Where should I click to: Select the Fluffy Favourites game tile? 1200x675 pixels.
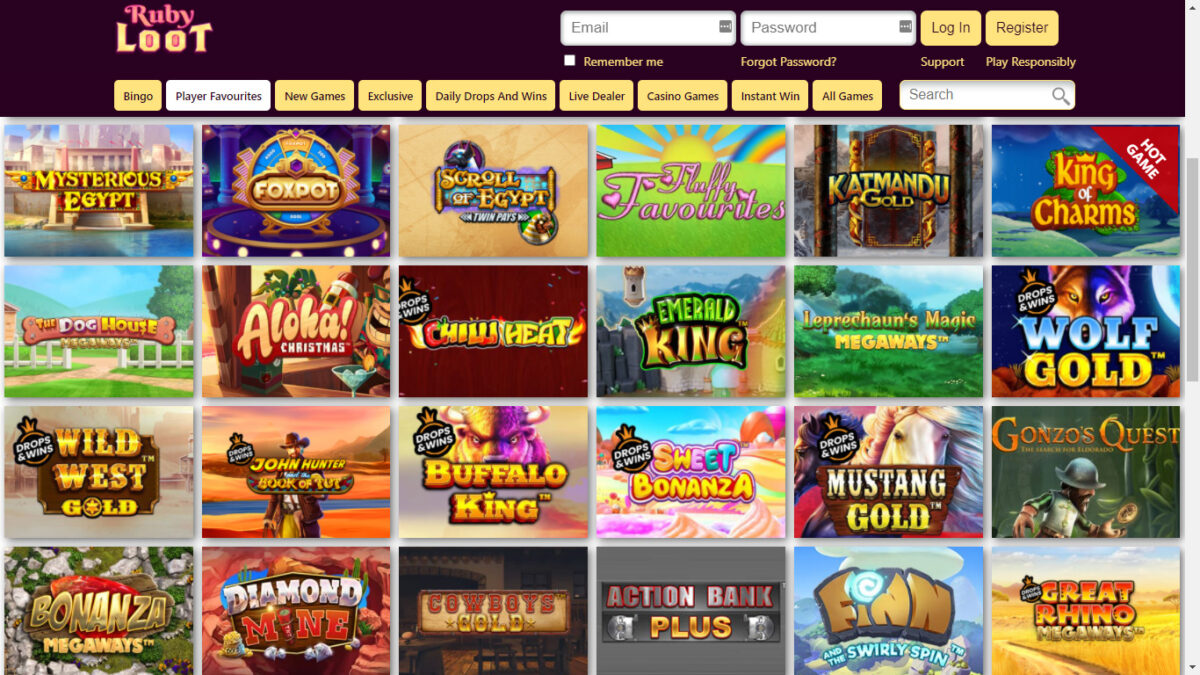click(x=691, y=191)
